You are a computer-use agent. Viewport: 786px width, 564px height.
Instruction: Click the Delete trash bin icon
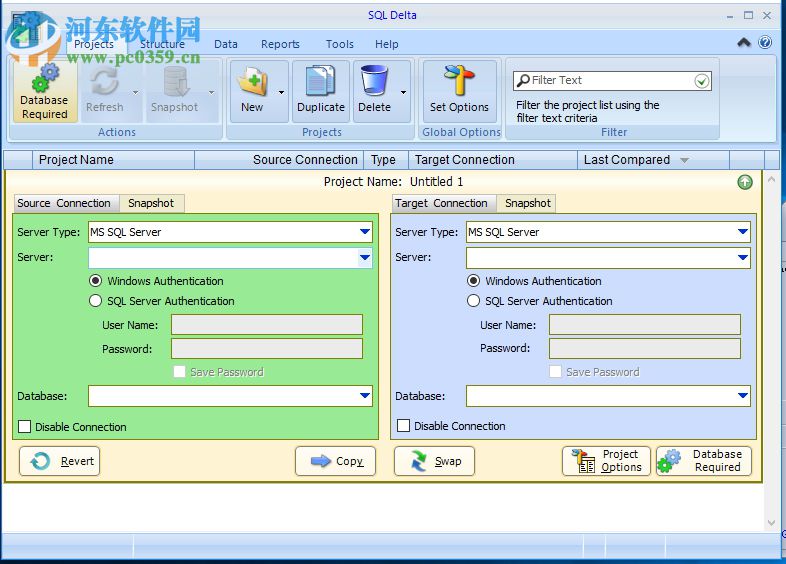click(x=374, y=80)
